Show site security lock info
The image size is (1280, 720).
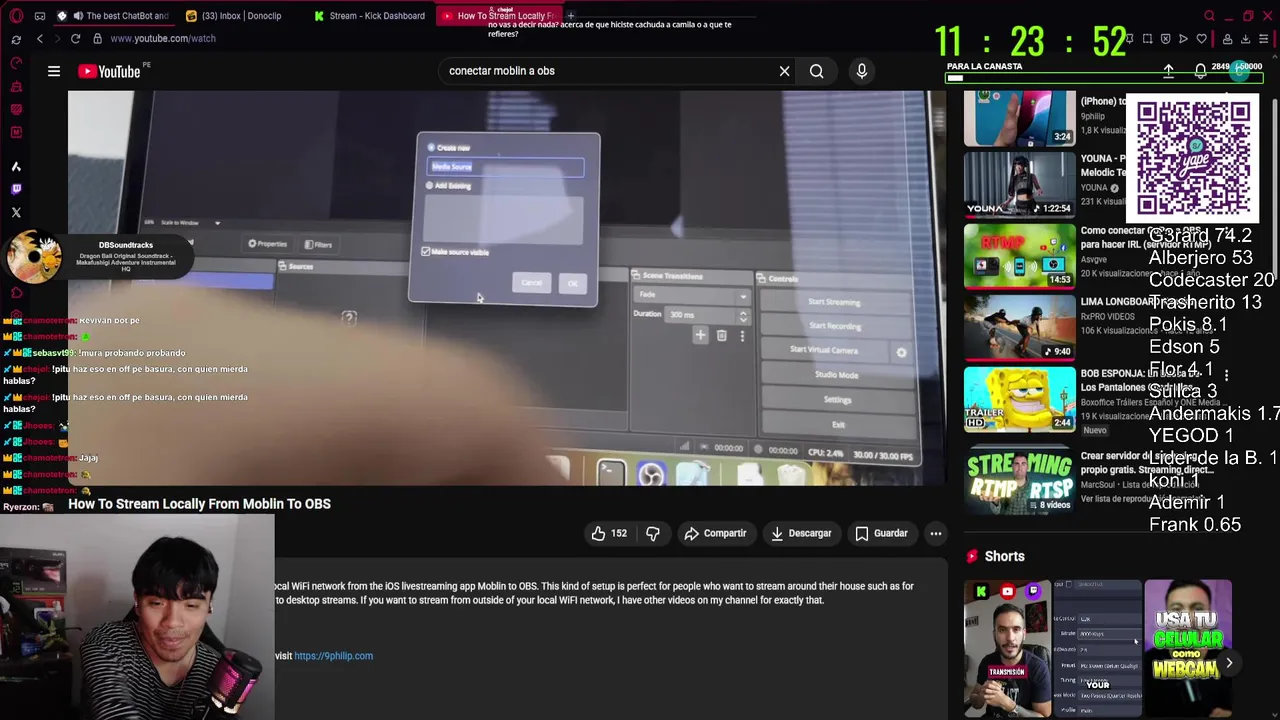(x=97, y=38)
